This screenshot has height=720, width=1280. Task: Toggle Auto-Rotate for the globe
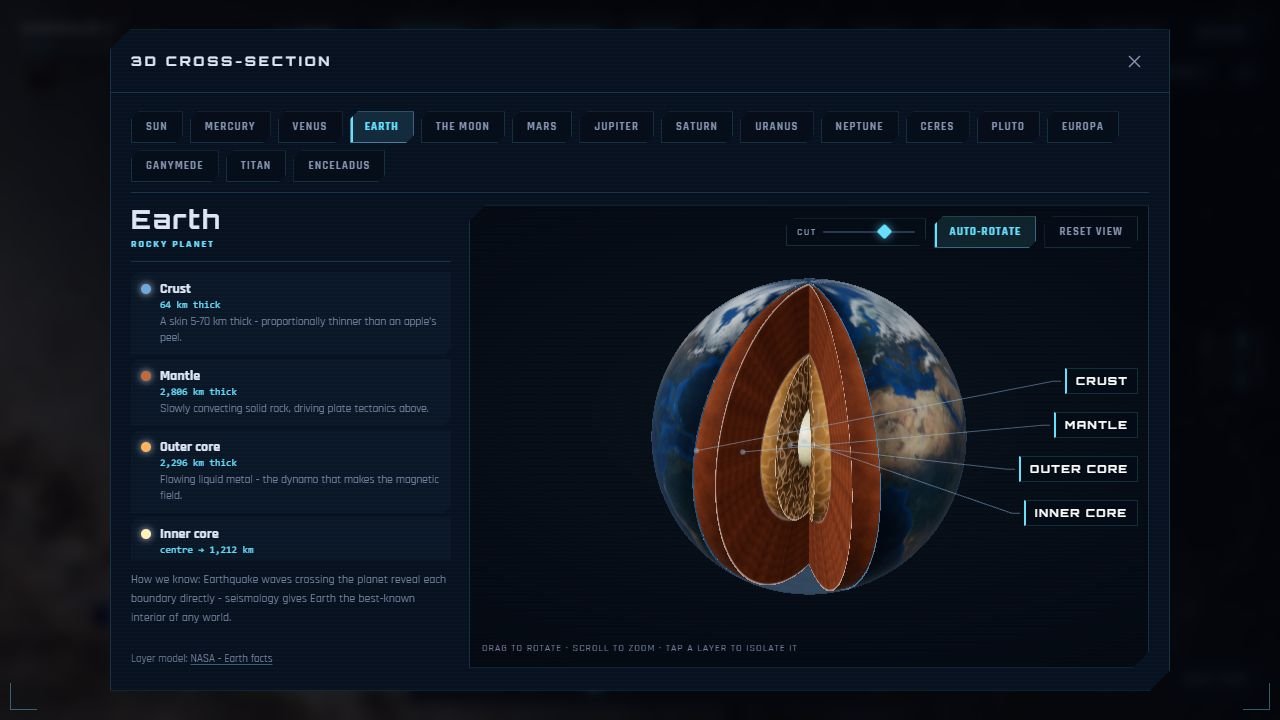985,231
